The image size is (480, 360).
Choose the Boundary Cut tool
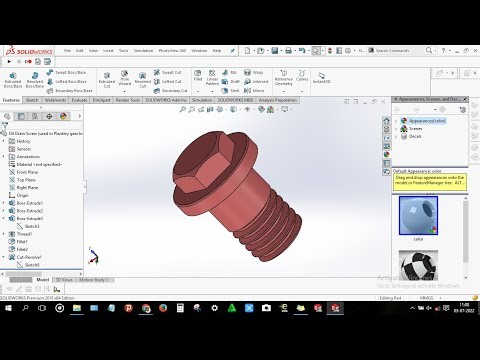pyautogui.click(x=171, y=91)
